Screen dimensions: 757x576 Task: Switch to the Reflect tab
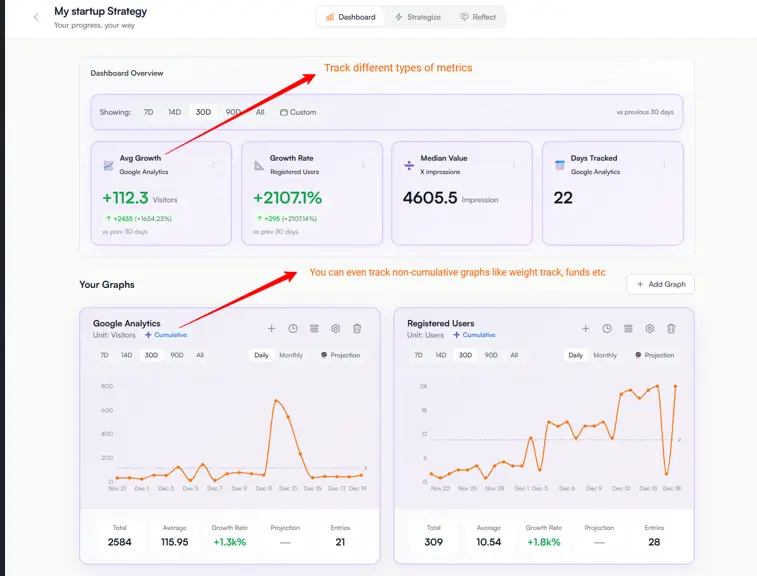[478, 17]
